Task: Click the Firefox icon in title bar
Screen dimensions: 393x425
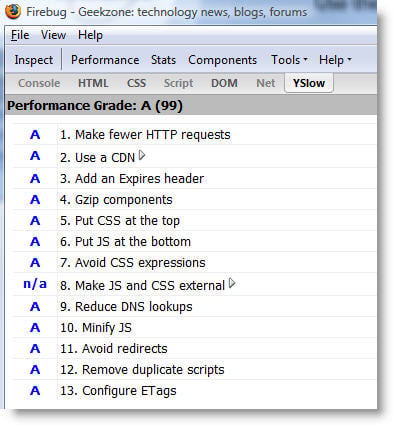Action: click(12, 11)
